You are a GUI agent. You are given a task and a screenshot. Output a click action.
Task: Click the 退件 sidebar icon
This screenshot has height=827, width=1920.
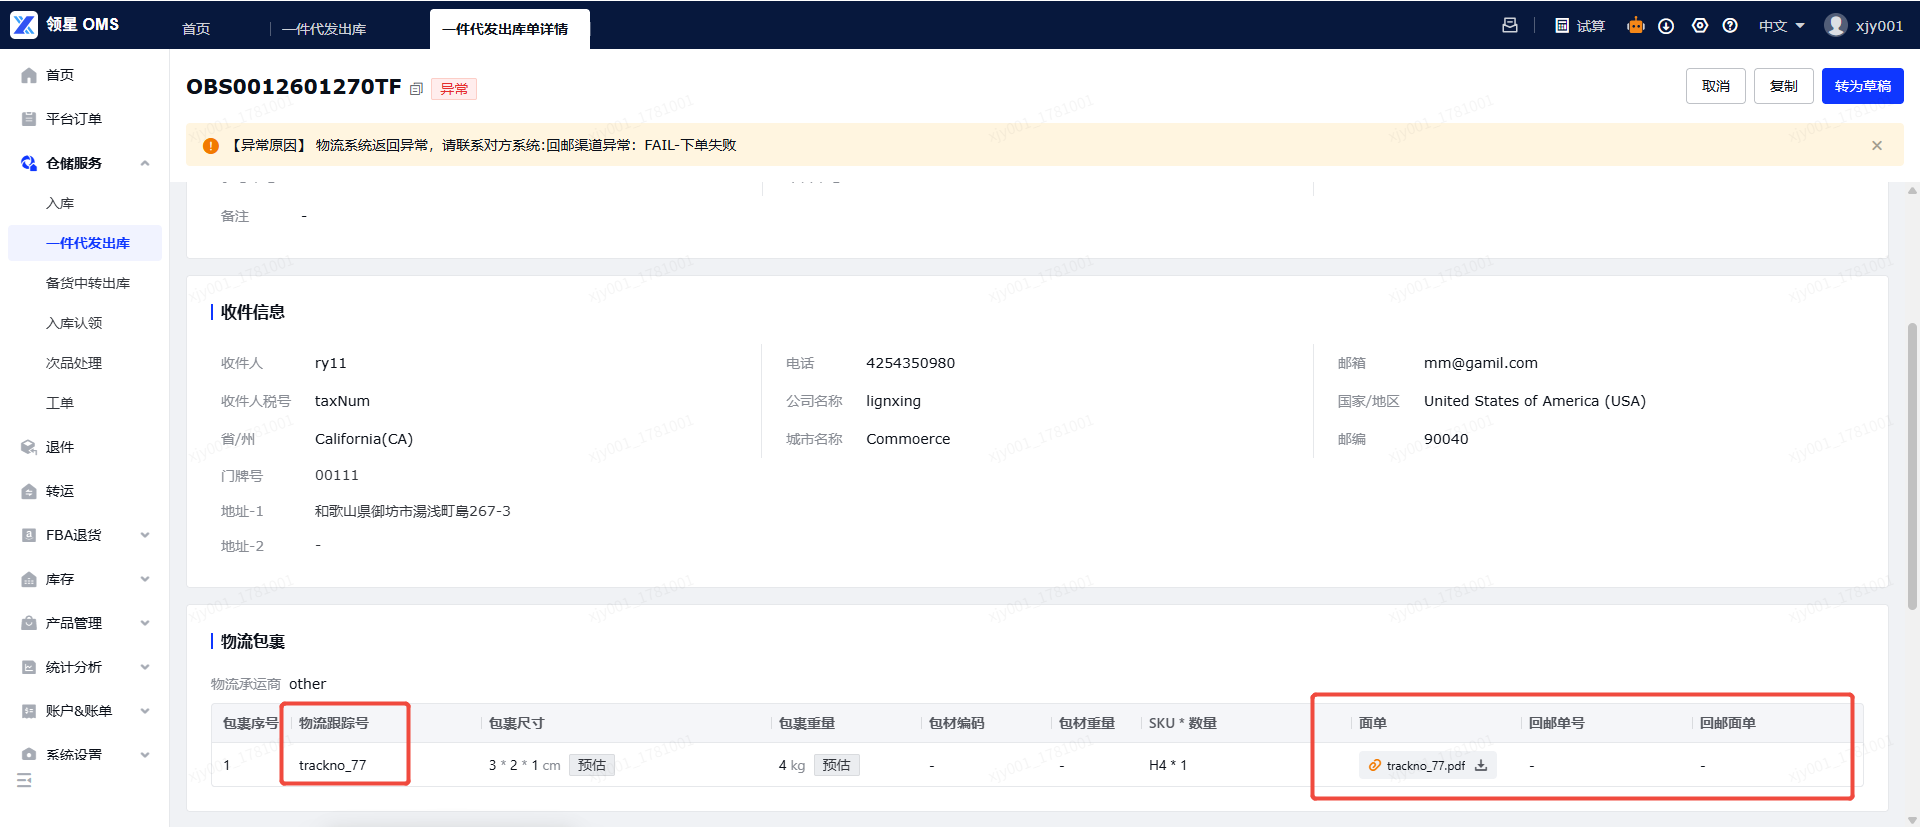(x=29, y=447)
